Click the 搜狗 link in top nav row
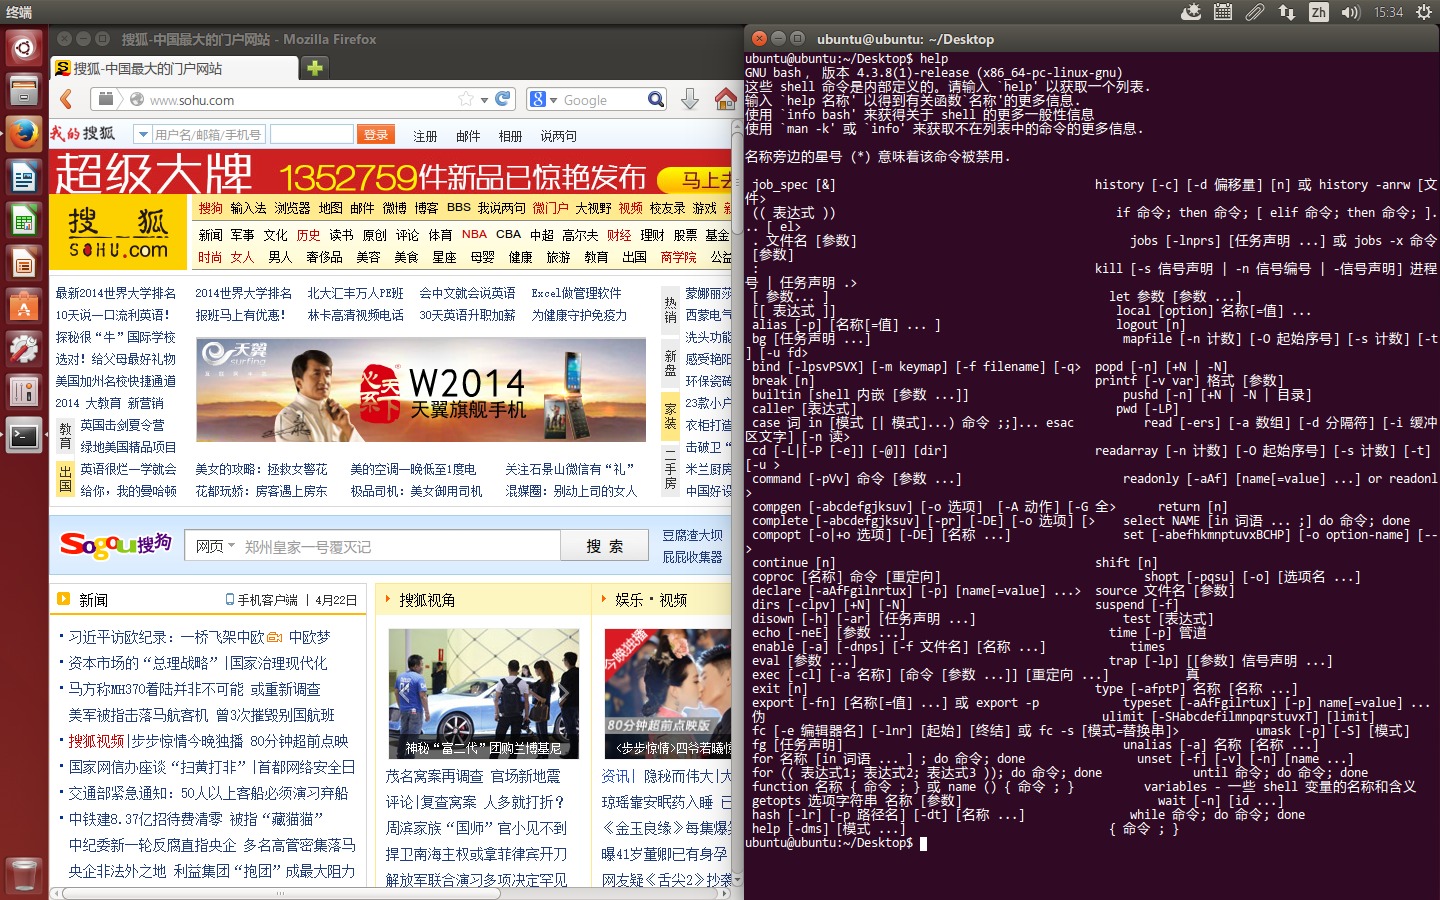The height and width of the screenshot is (900, 1440). pyautogui.click(x=210, y=208)
